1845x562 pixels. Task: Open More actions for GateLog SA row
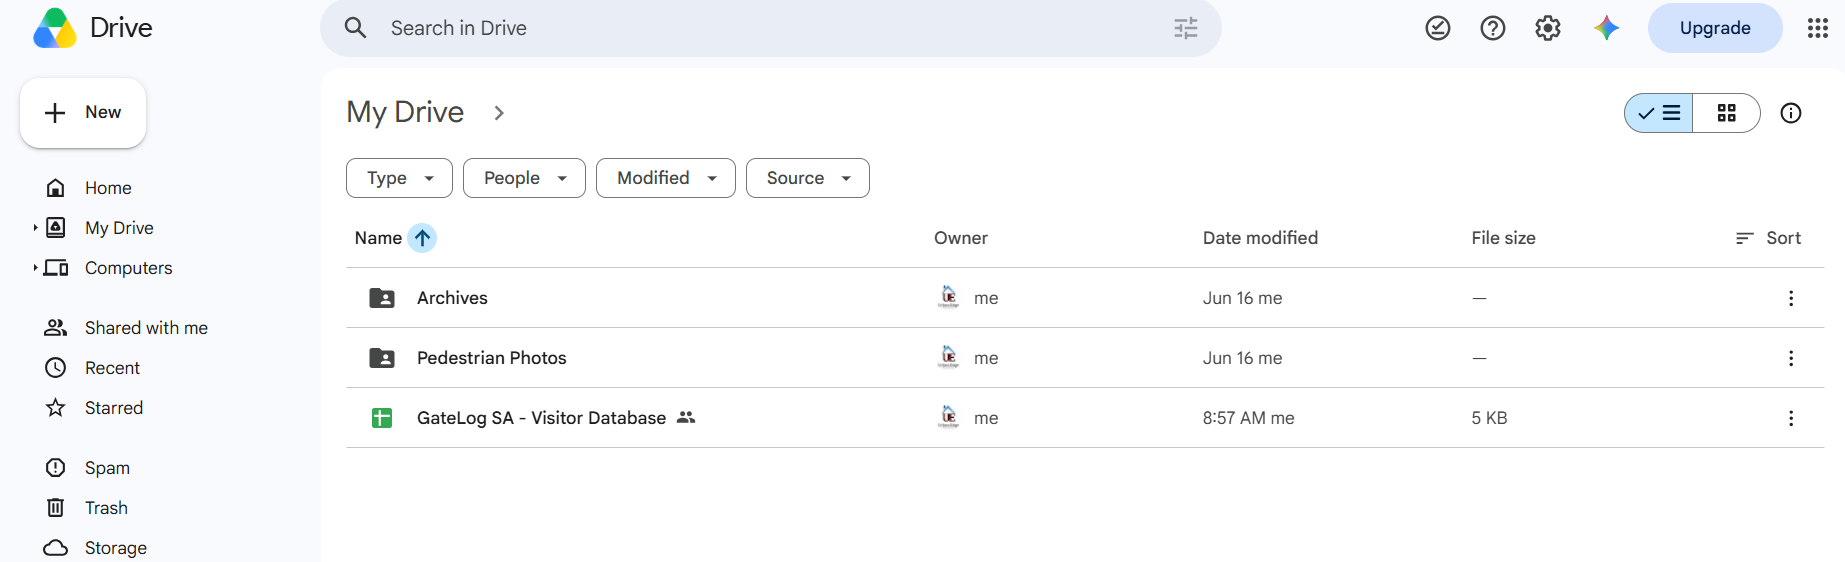[1791, 418]
